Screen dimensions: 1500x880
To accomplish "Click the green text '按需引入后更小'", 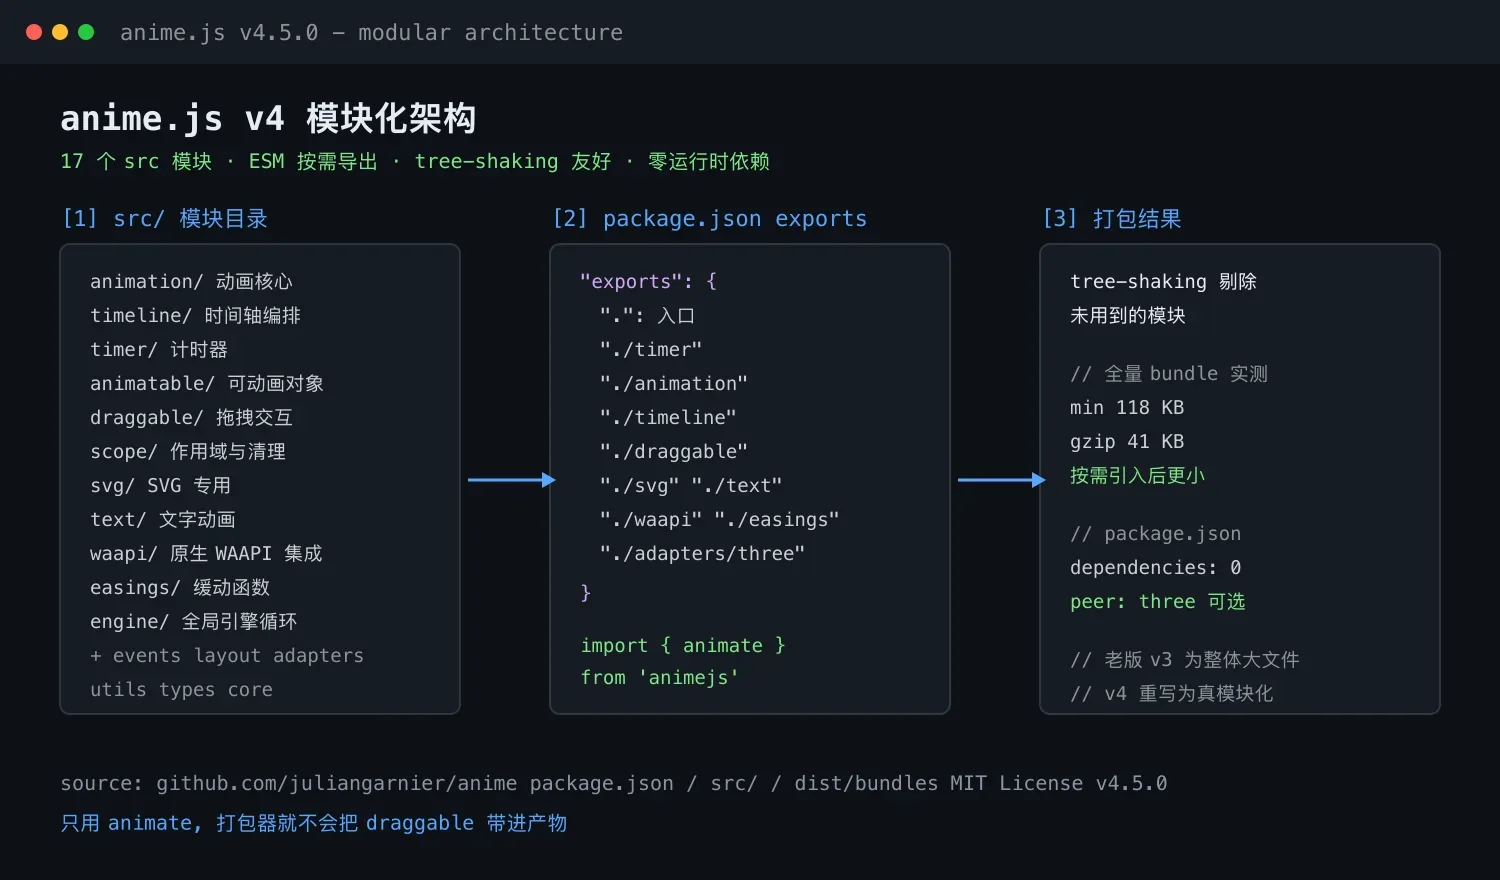I will [x=1137, y=475].
